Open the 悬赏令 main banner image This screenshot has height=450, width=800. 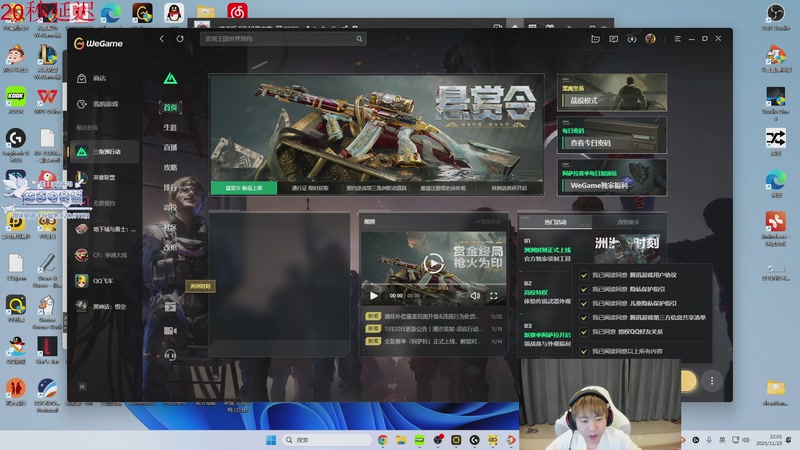[377, 128]
